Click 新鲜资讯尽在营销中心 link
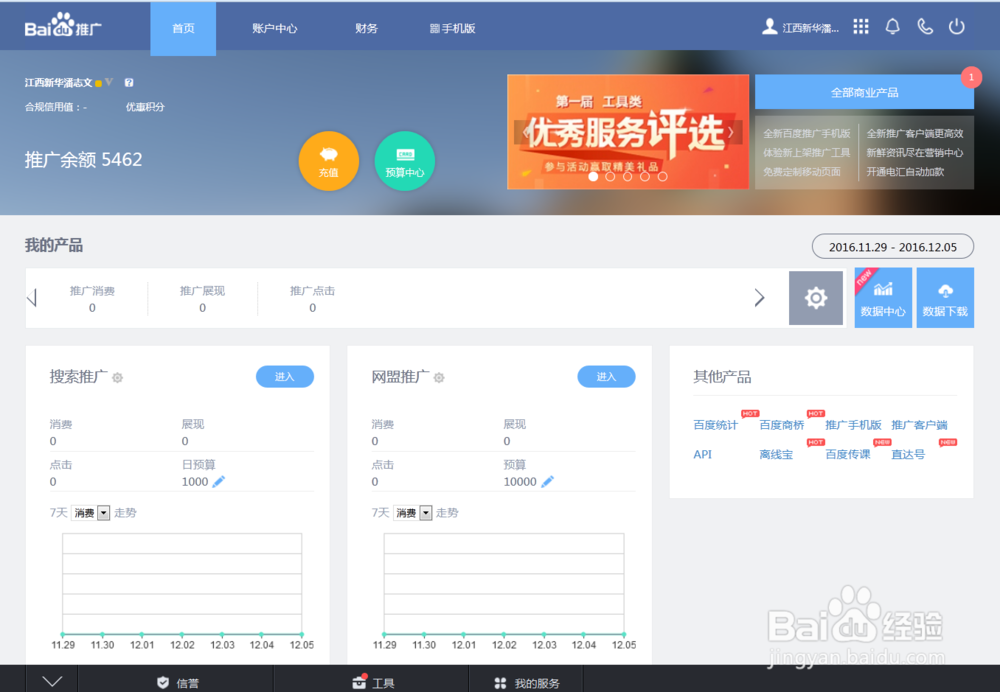This screenshot has width=1000, height=692. [915, 152]
